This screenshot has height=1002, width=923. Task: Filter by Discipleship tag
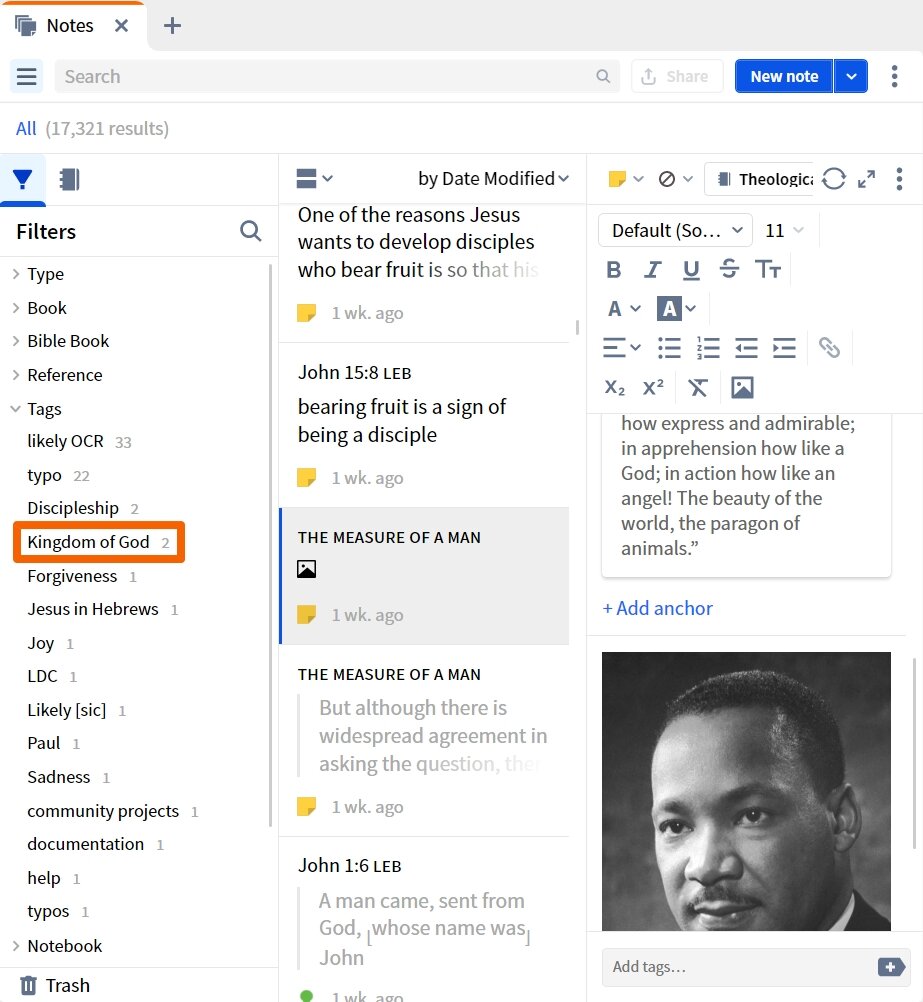tap(83, 508)
